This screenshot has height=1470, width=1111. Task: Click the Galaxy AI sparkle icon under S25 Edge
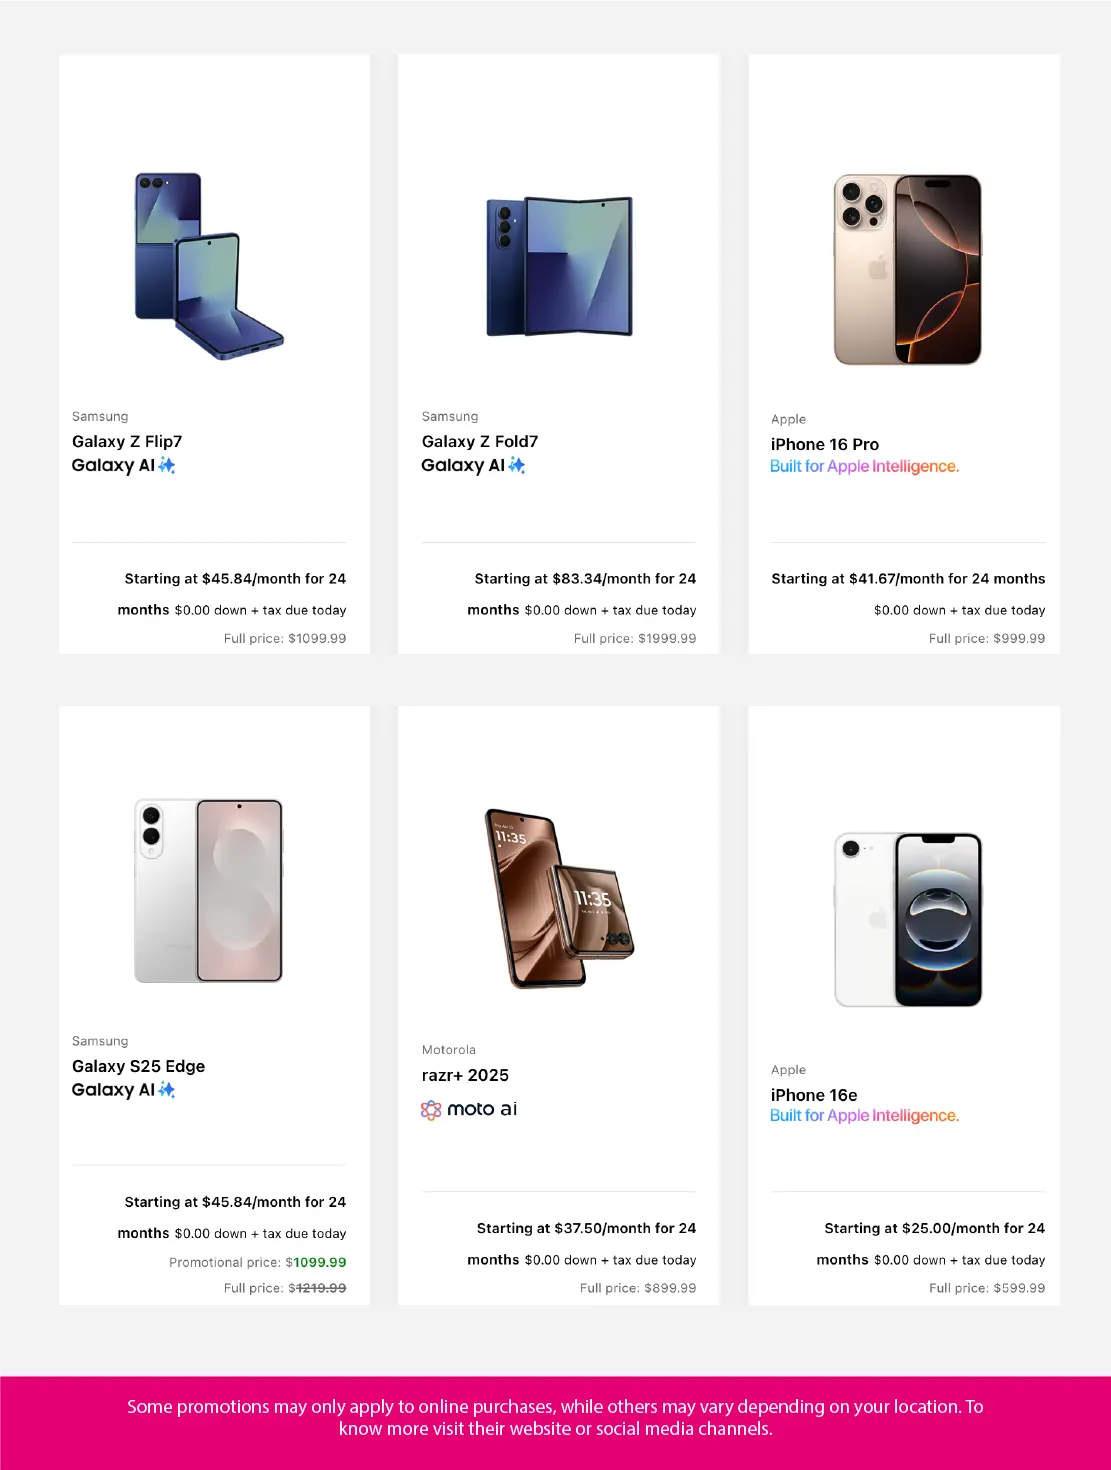[167, 1090]
